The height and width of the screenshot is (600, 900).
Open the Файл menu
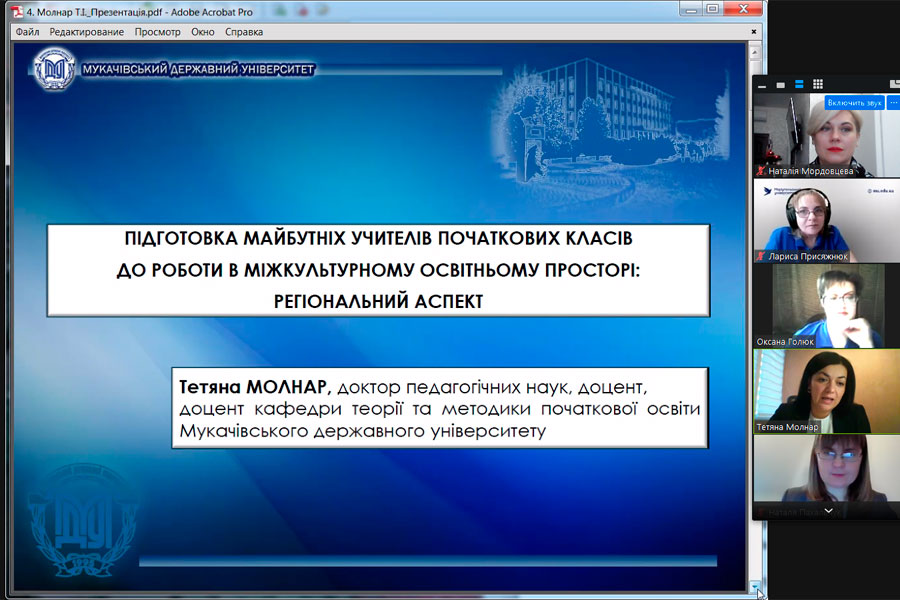coord(27,32)
